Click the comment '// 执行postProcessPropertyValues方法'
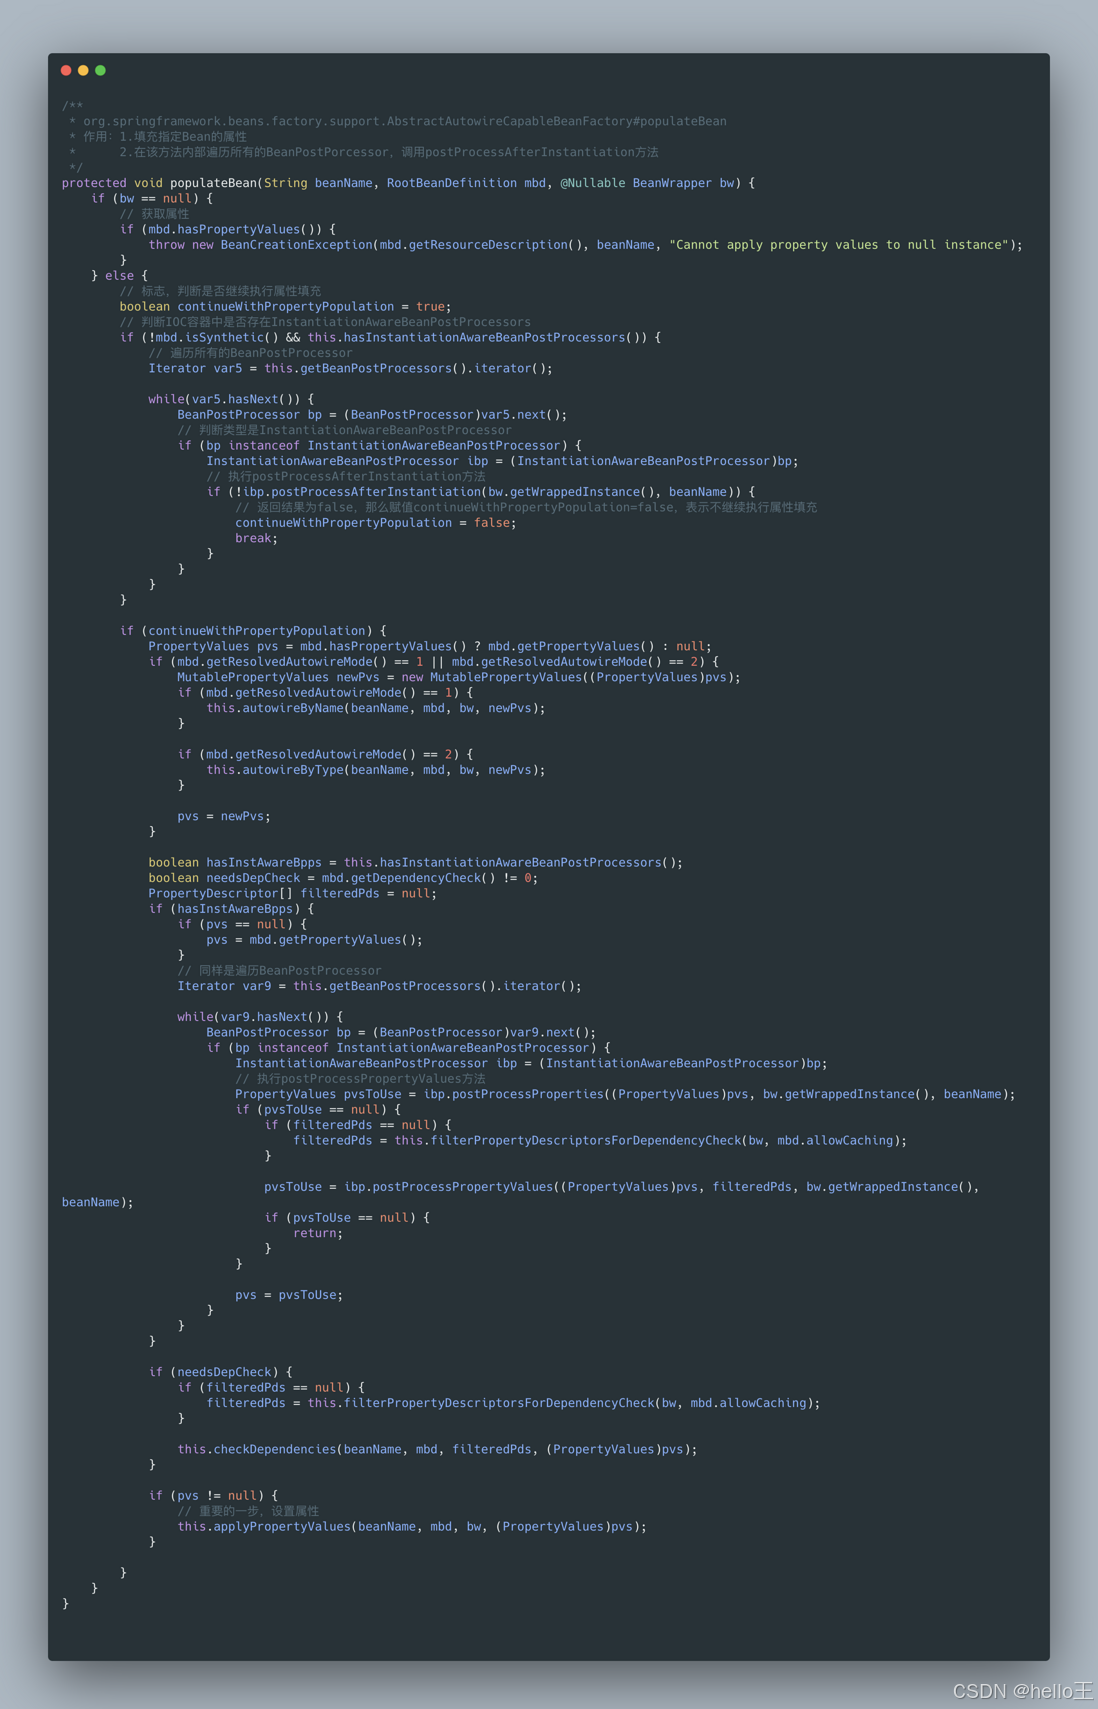Viewport: 1098px width, 1709px height. tap(360, 1079)
